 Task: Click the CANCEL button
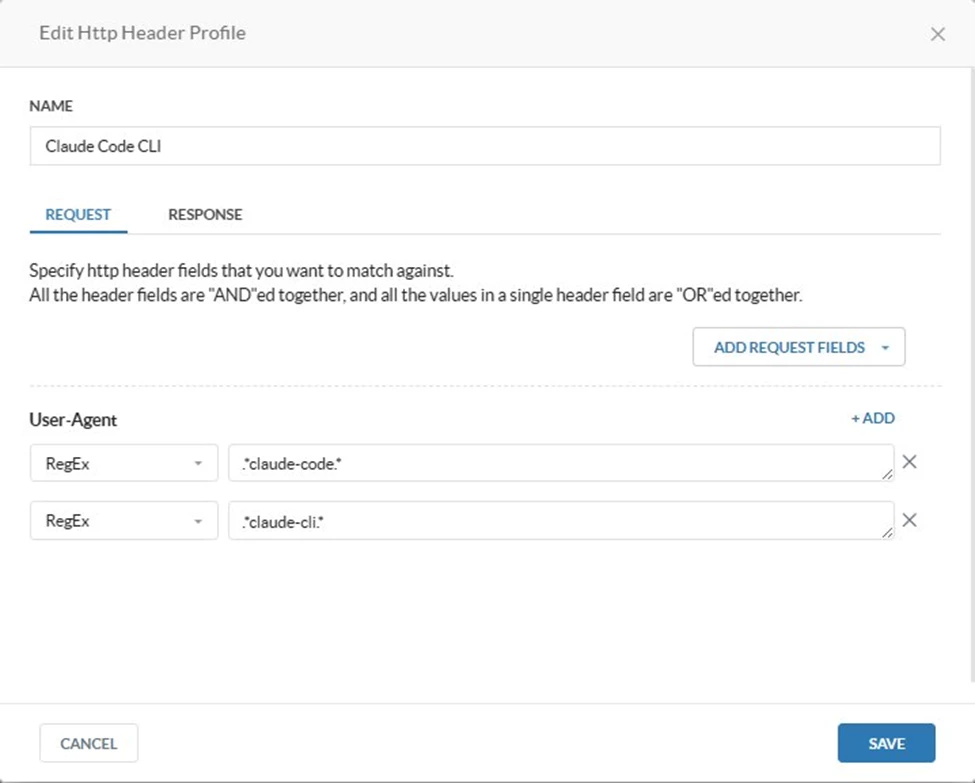(89, 743)
